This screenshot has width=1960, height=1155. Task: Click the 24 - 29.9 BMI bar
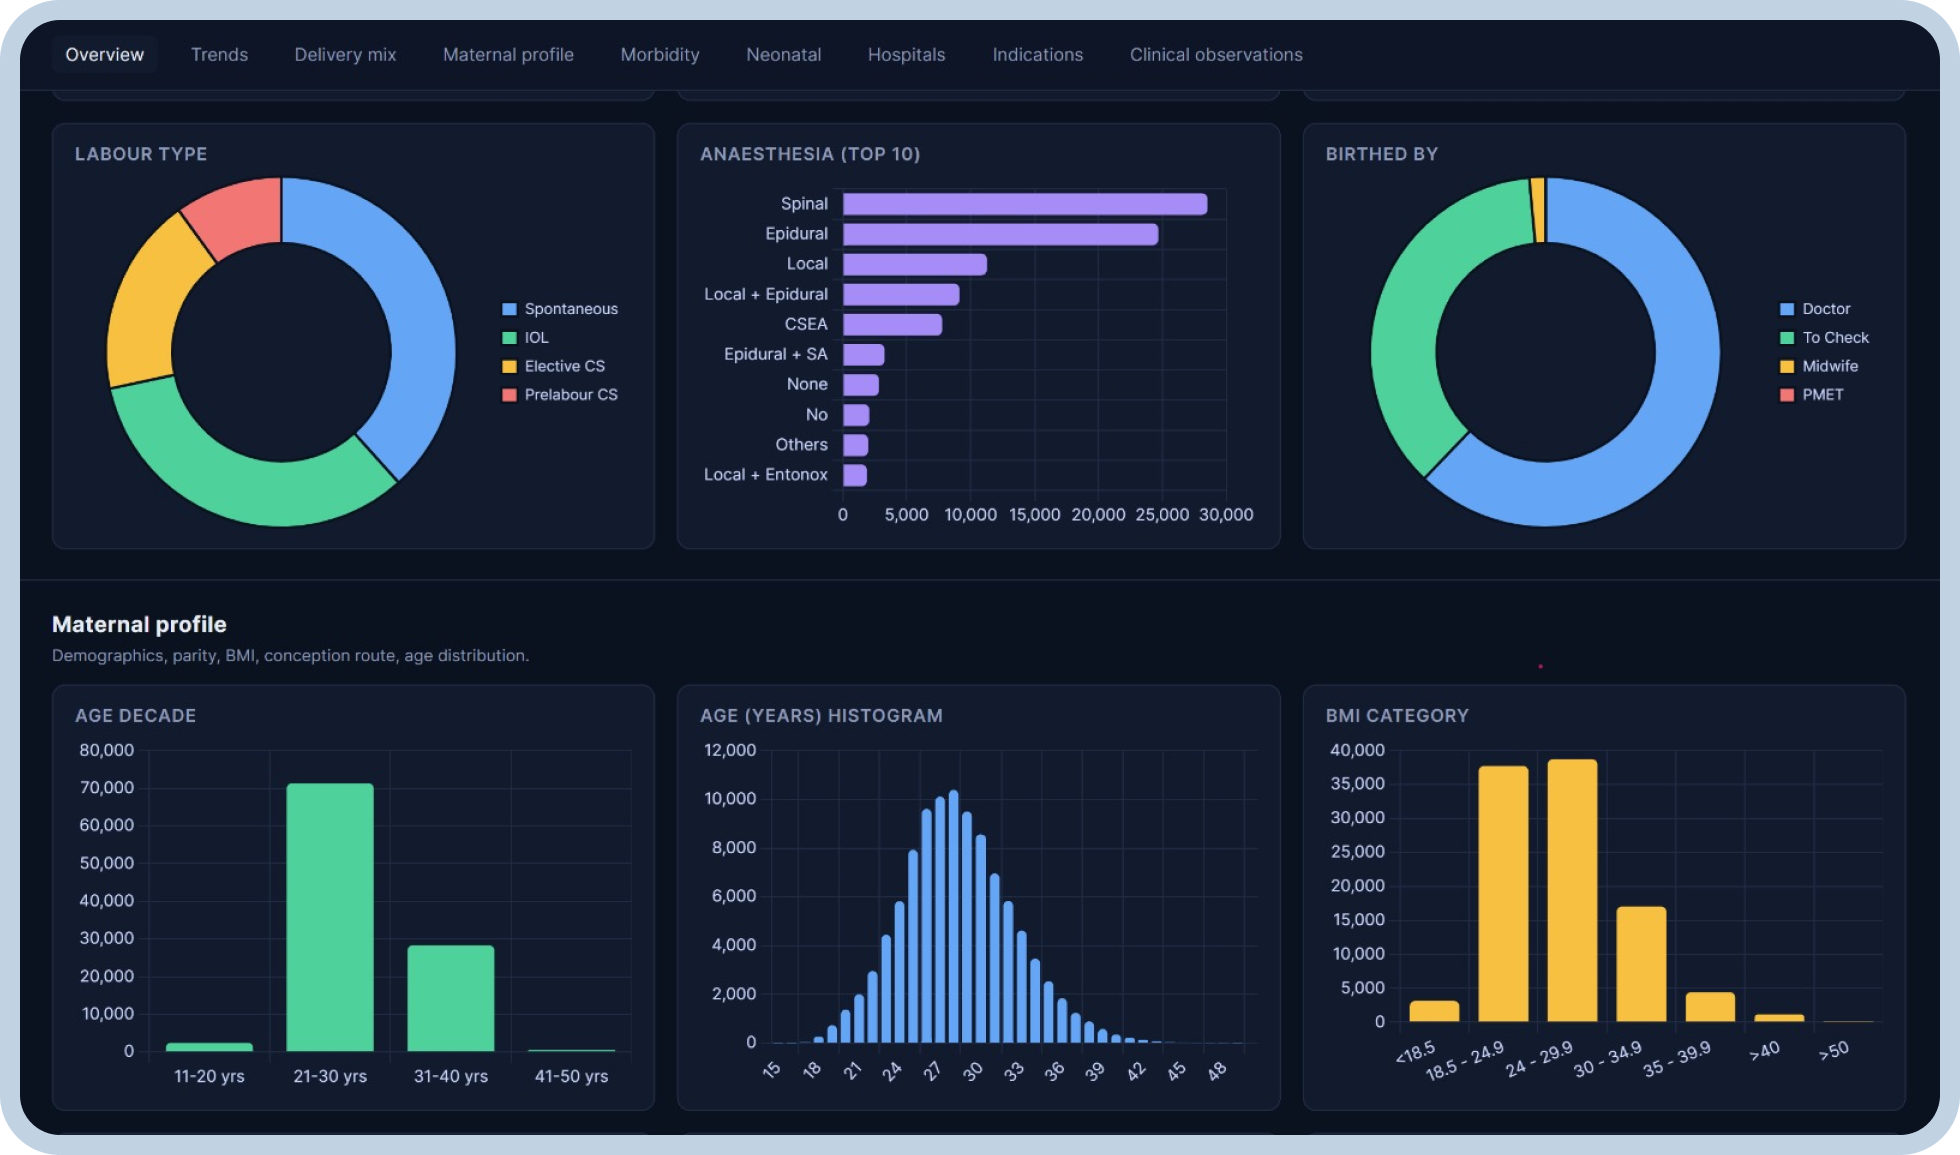pyautogui.click(x=1572, y=890)
